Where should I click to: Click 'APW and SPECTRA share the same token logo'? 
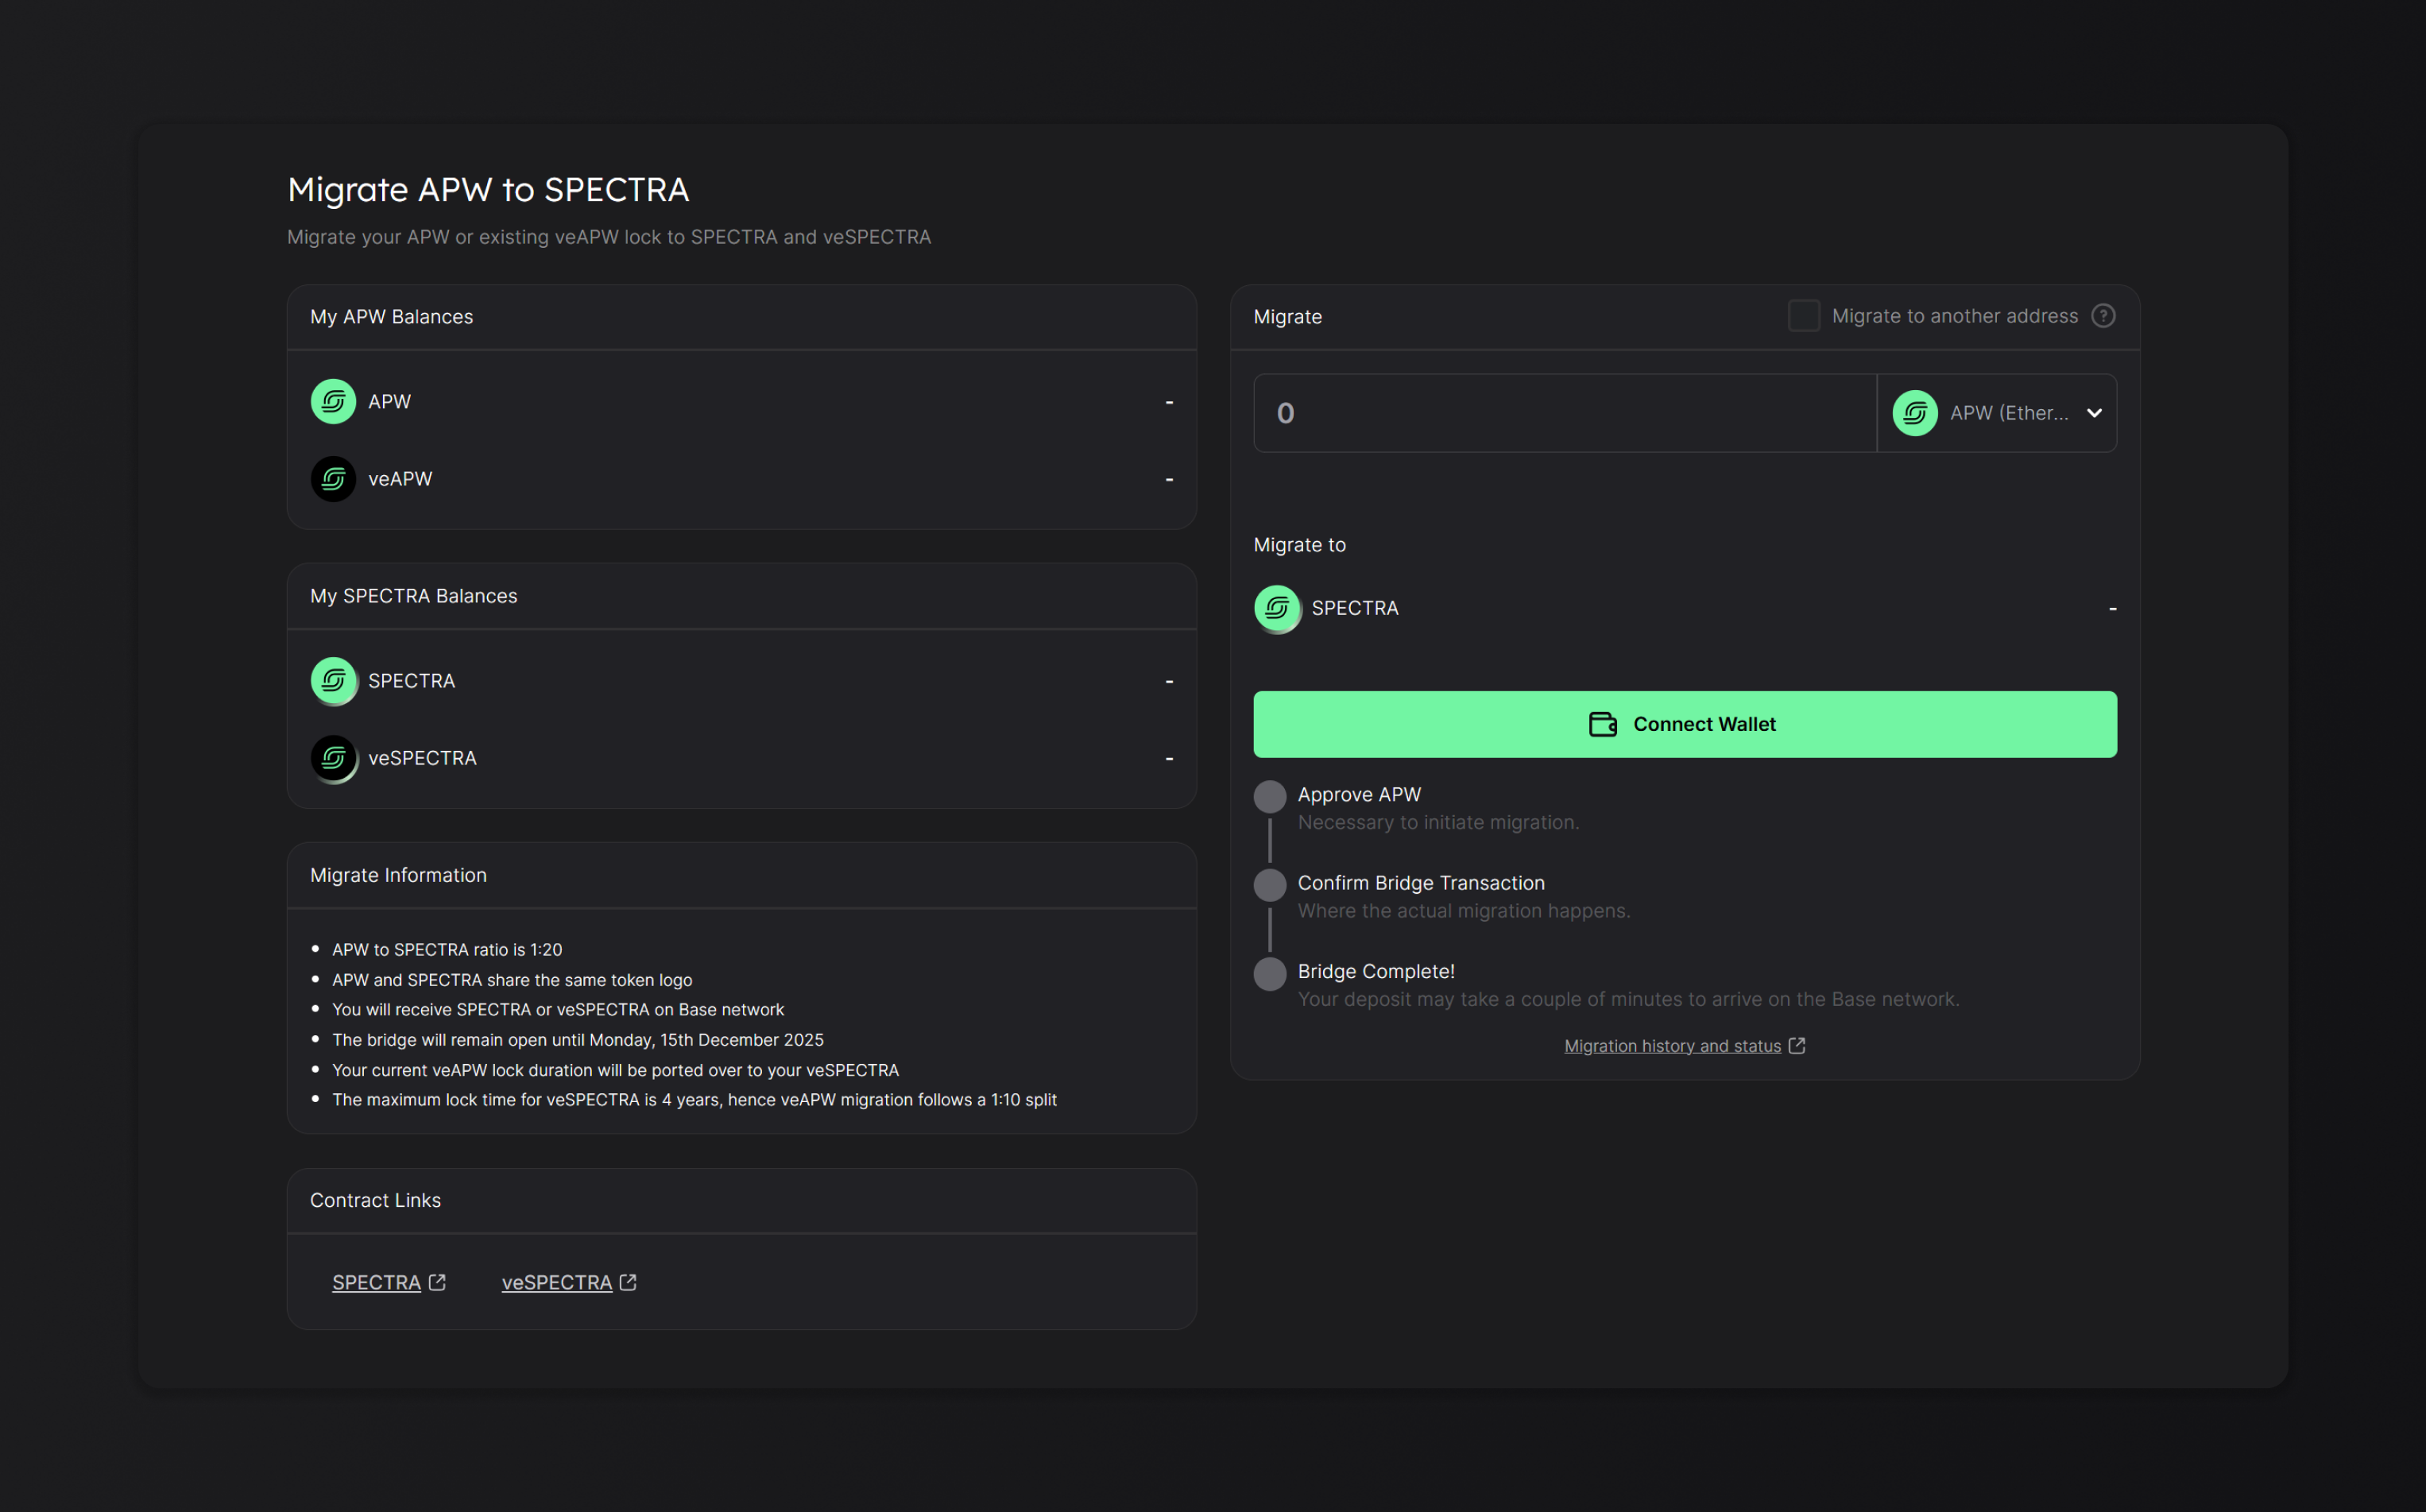coord(512,980)
